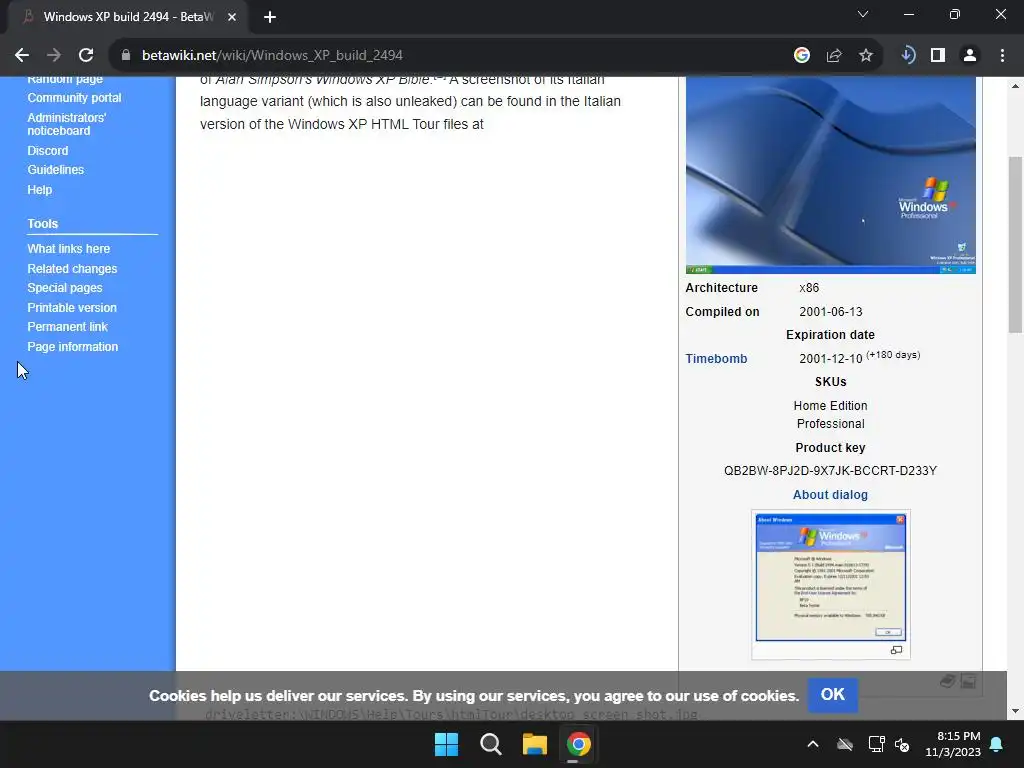The height and width of the screenshot is (768, 1024).
Task: Share this page via share icon
Action: click(x=834, y=56)
